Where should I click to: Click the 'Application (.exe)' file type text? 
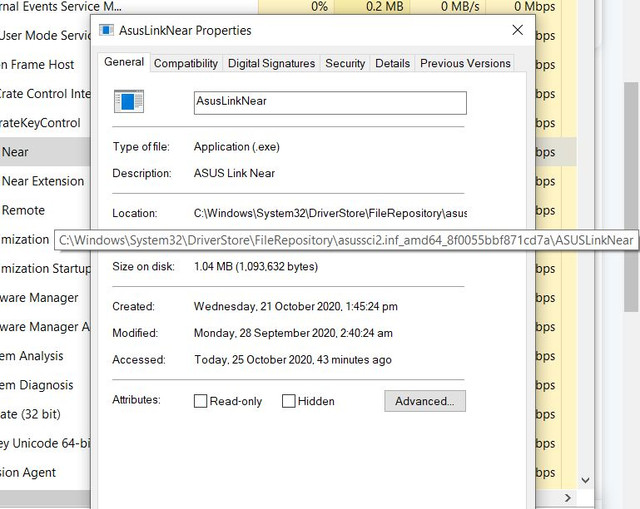(x=237, y=147)
